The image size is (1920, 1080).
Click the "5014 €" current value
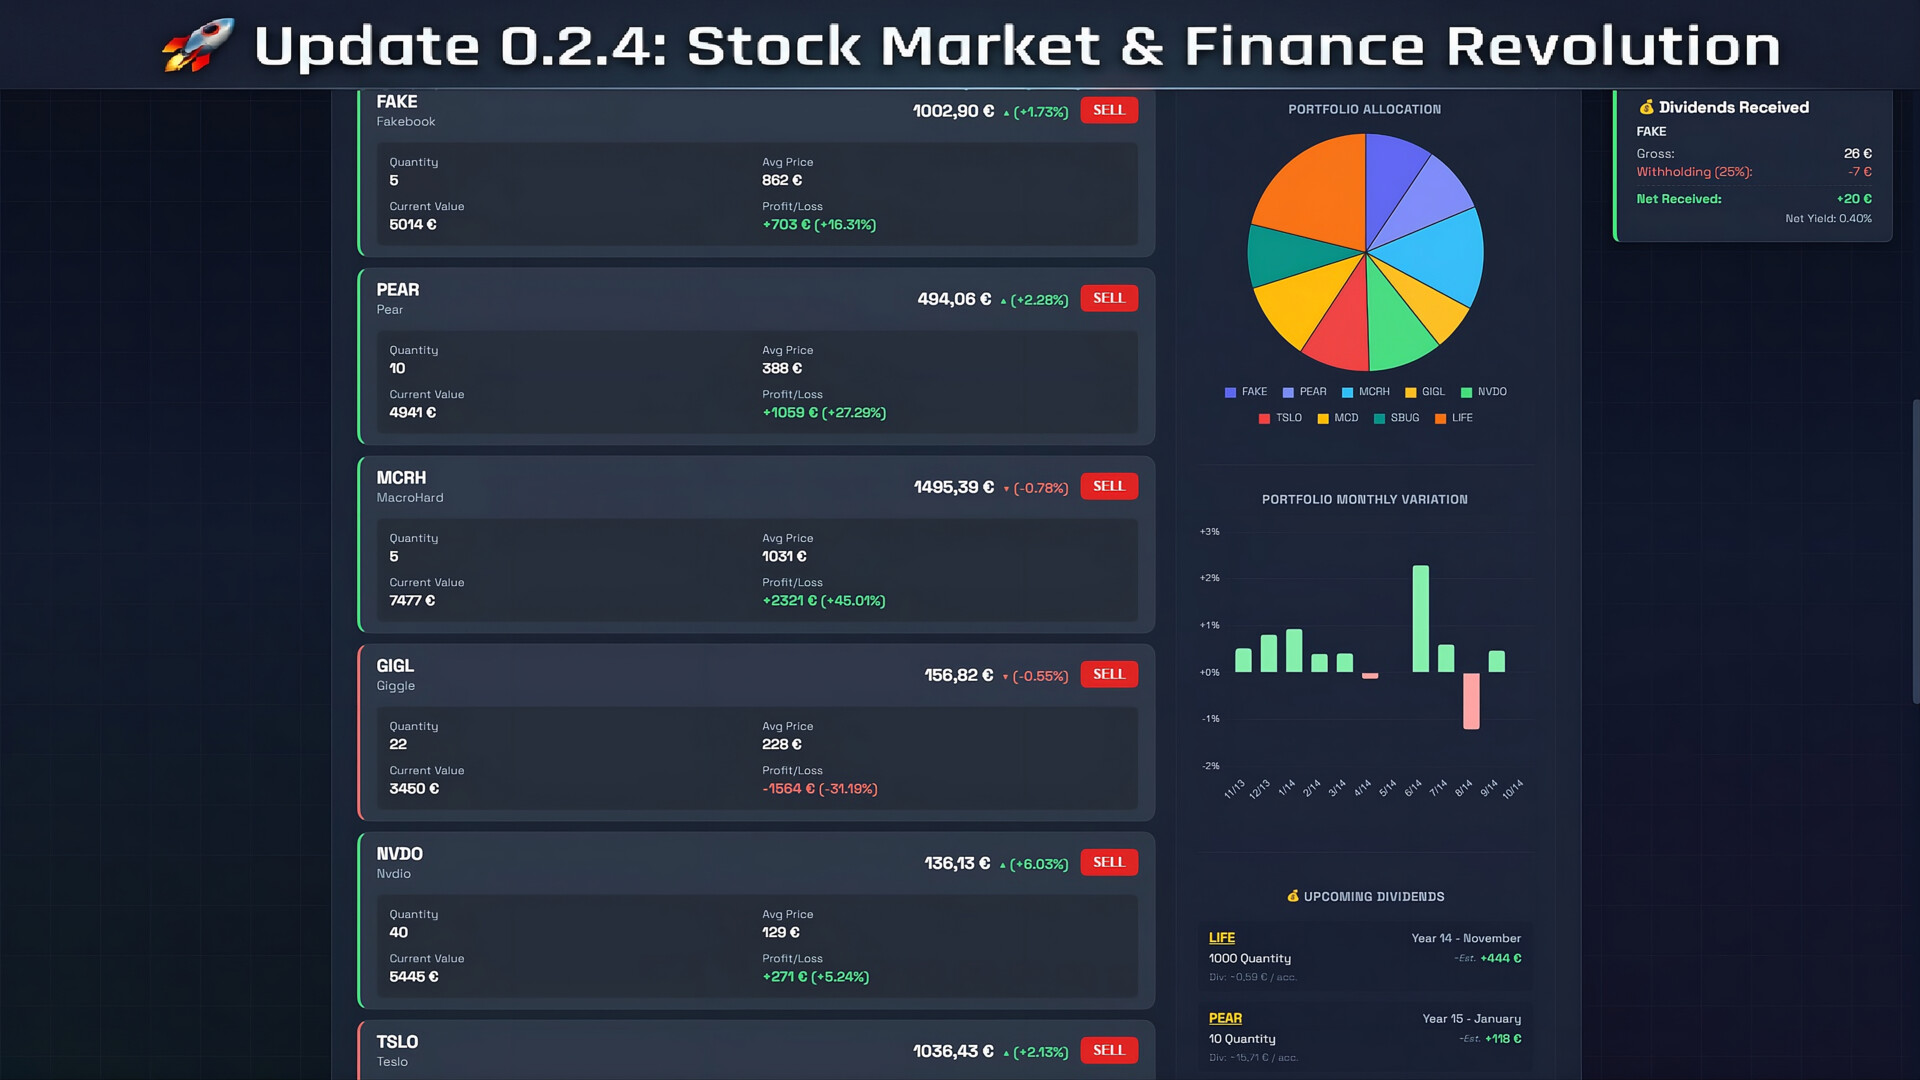click(413, 225)
